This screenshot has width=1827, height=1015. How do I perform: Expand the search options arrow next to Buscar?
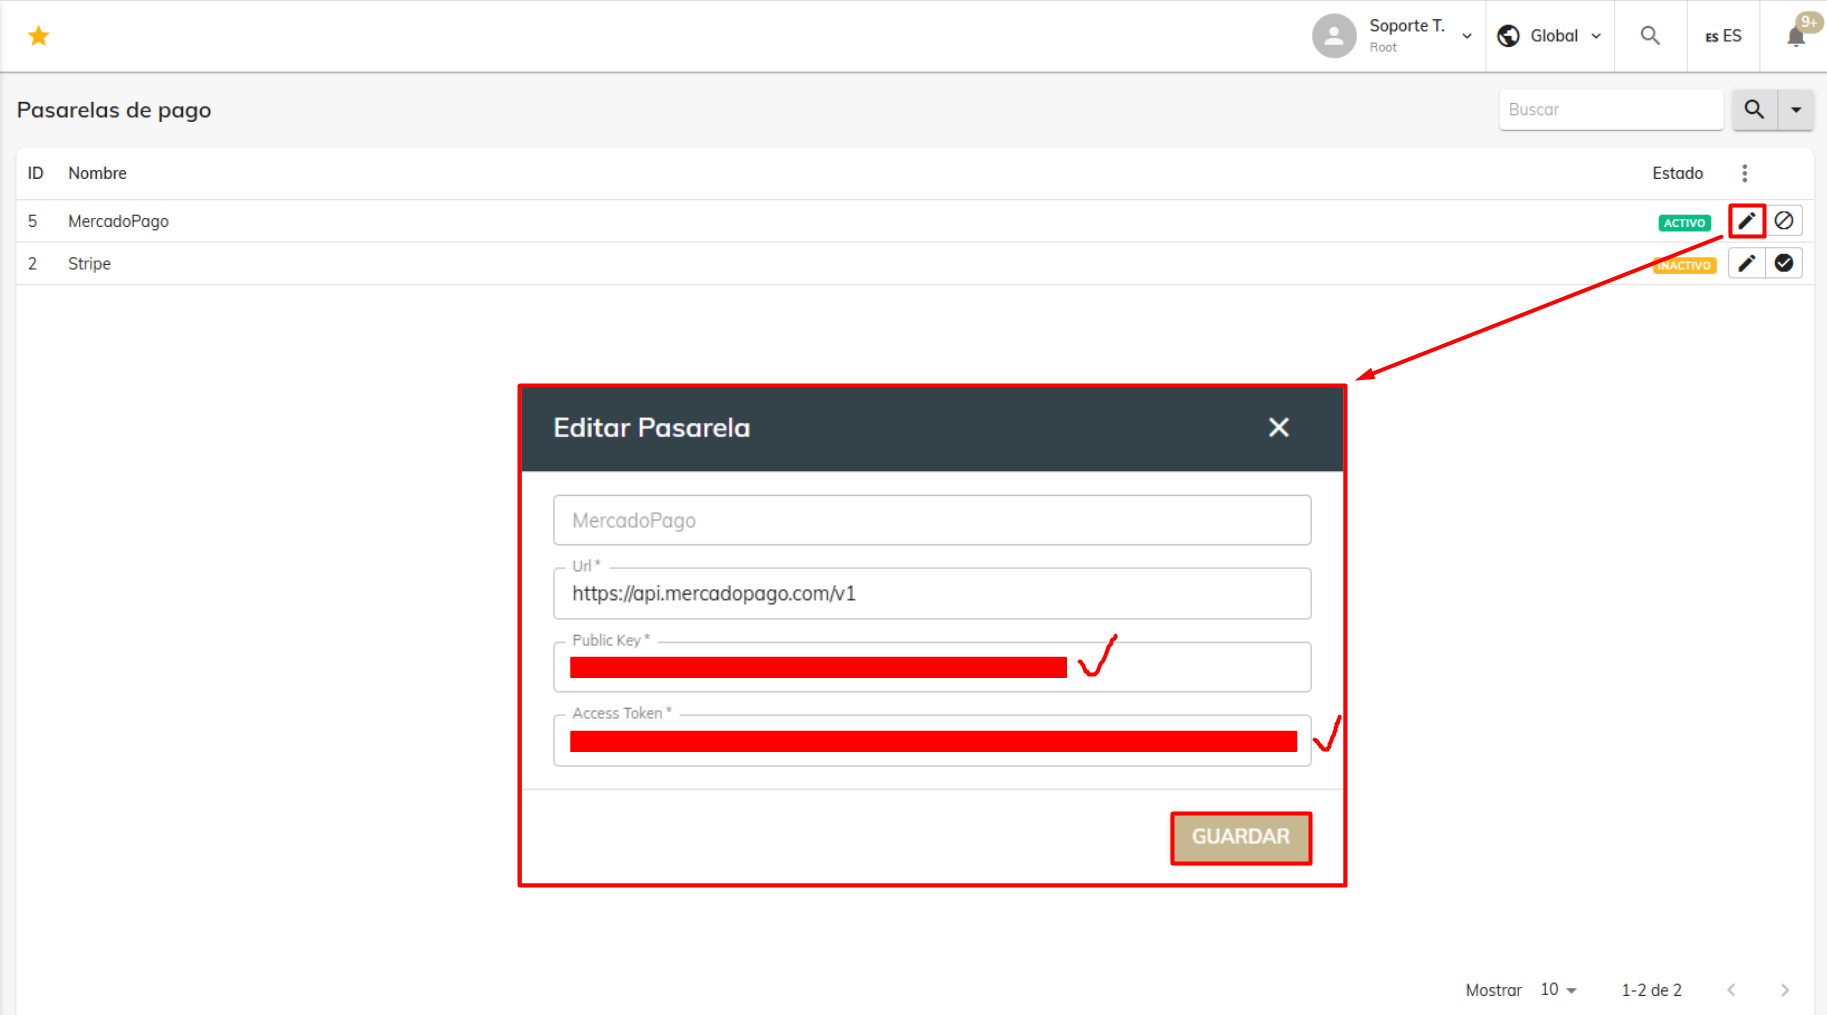point(1796,110)
